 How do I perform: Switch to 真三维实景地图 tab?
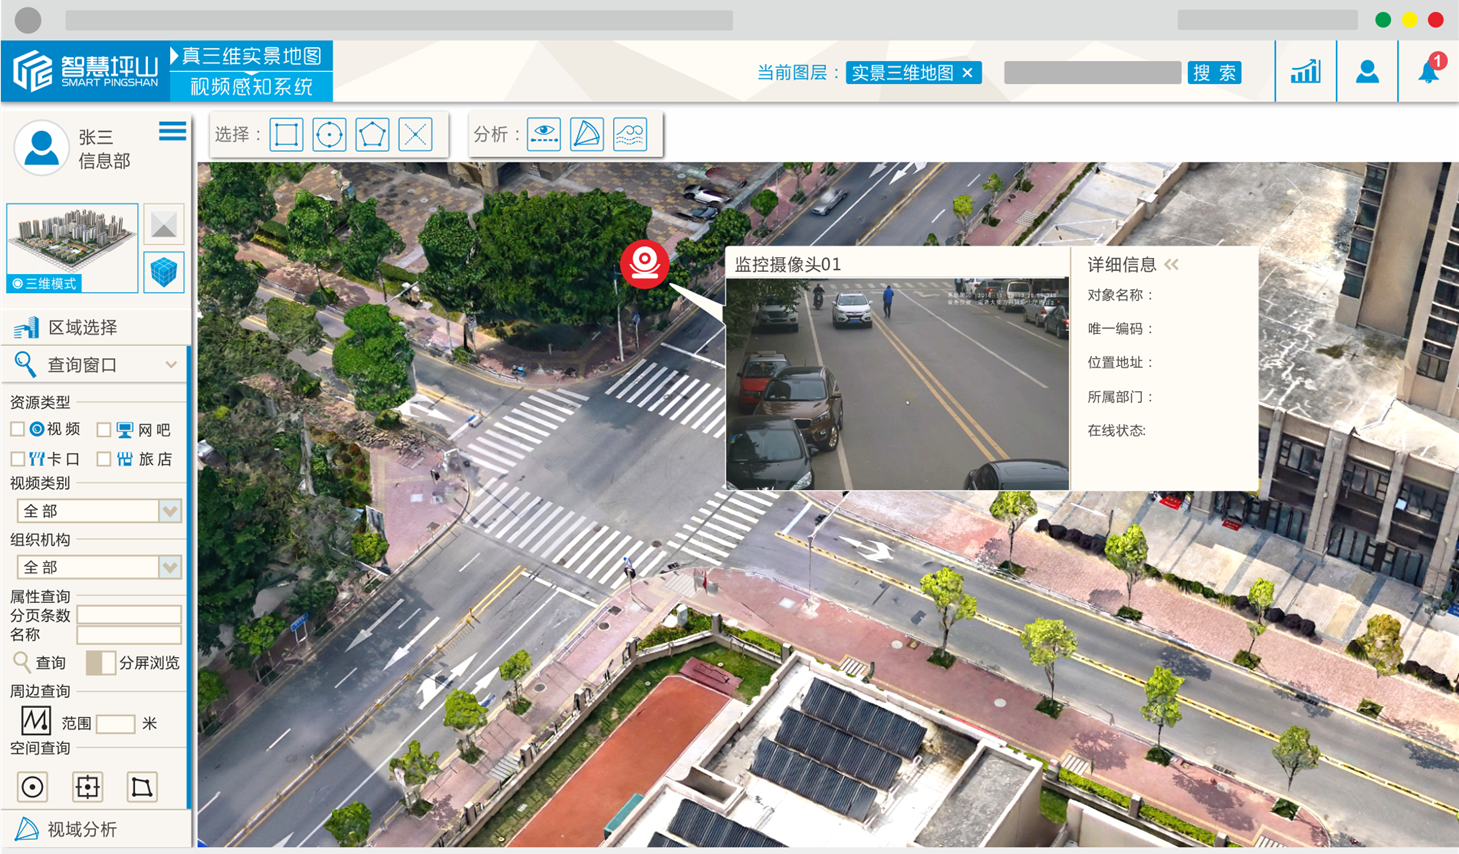coord(251,56)
